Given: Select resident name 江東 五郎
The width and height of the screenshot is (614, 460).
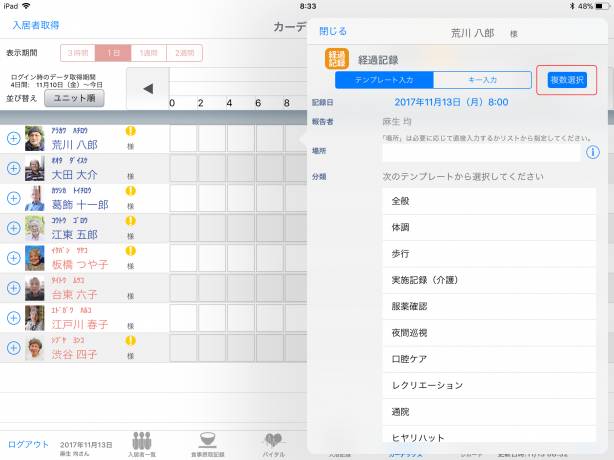Looking at the screenshot, I should 74,235.
